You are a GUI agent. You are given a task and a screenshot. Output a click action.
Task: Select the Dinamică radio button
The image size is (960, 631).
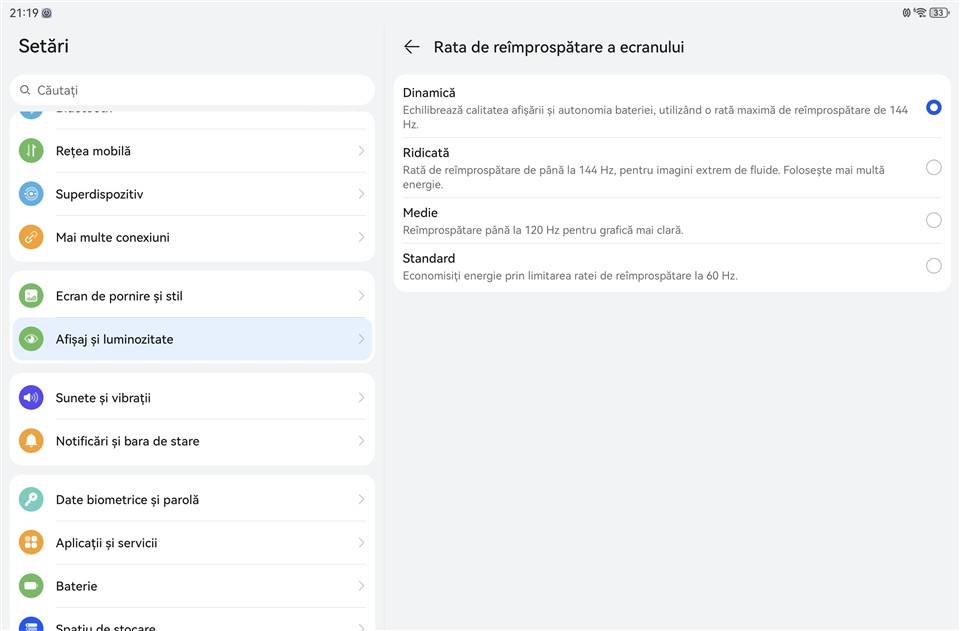click(933, 107)
